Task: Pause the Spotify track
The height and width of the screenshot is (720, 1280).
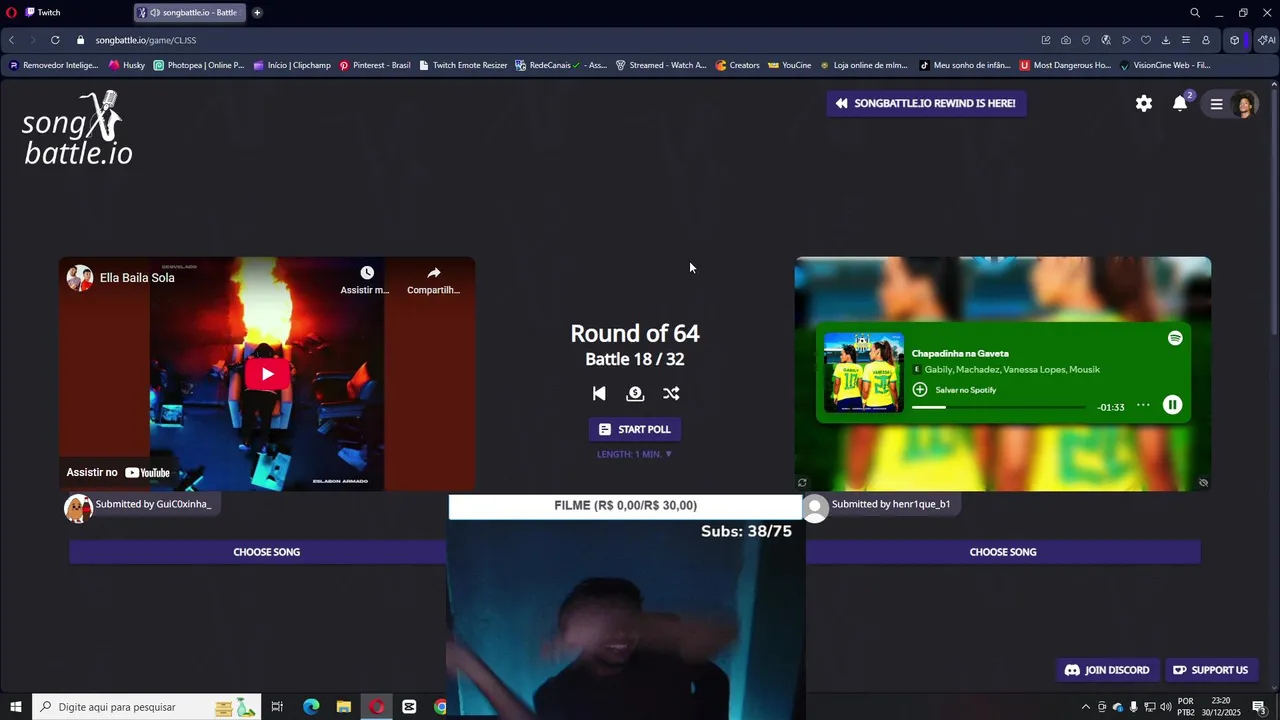Action: [1172, 405]
